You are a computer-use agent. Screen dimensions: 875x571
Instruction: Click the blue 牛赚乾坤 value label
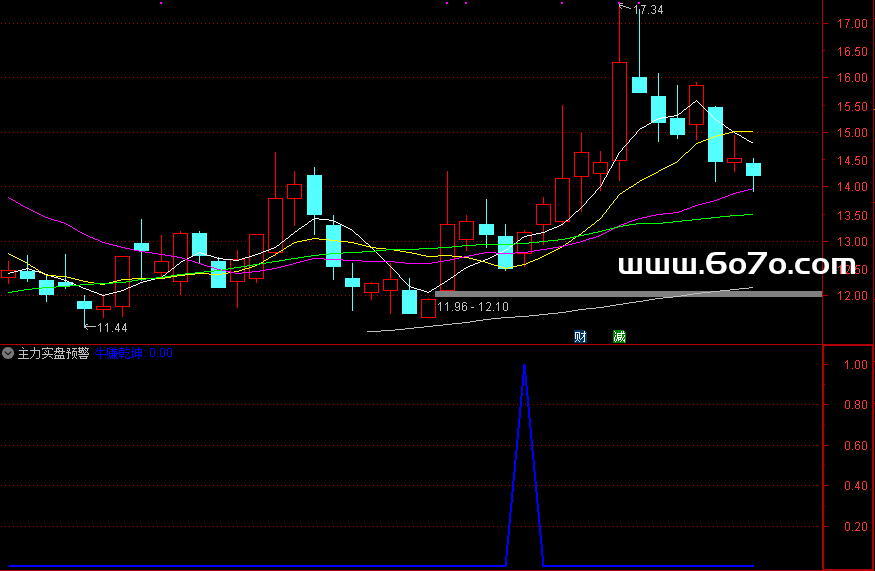tap(134, 353)
